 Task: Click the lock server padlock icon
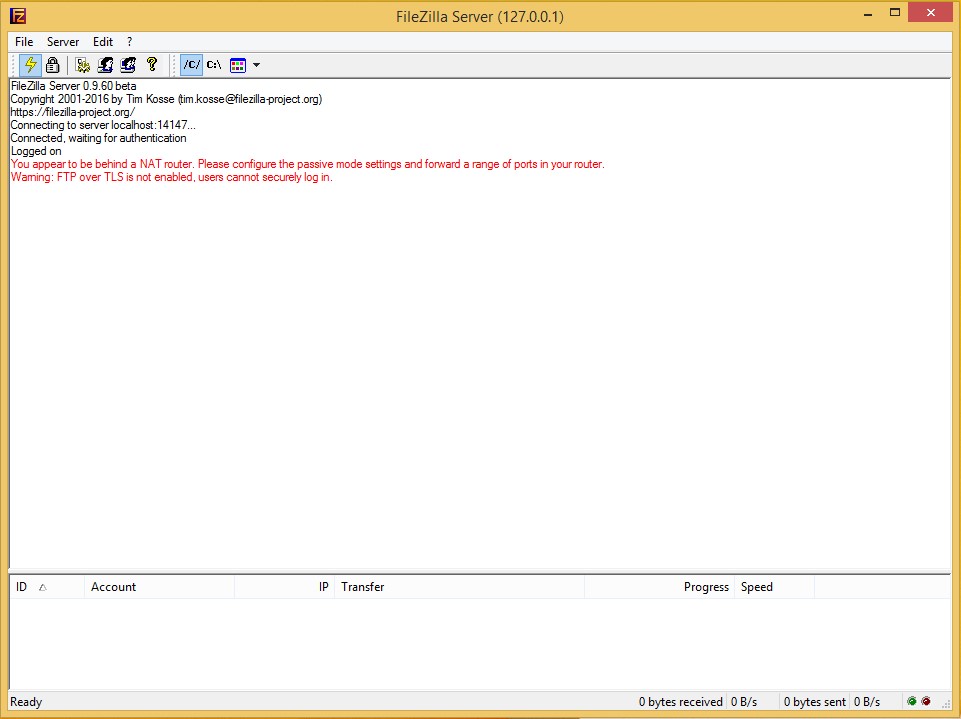coord(53,64)
